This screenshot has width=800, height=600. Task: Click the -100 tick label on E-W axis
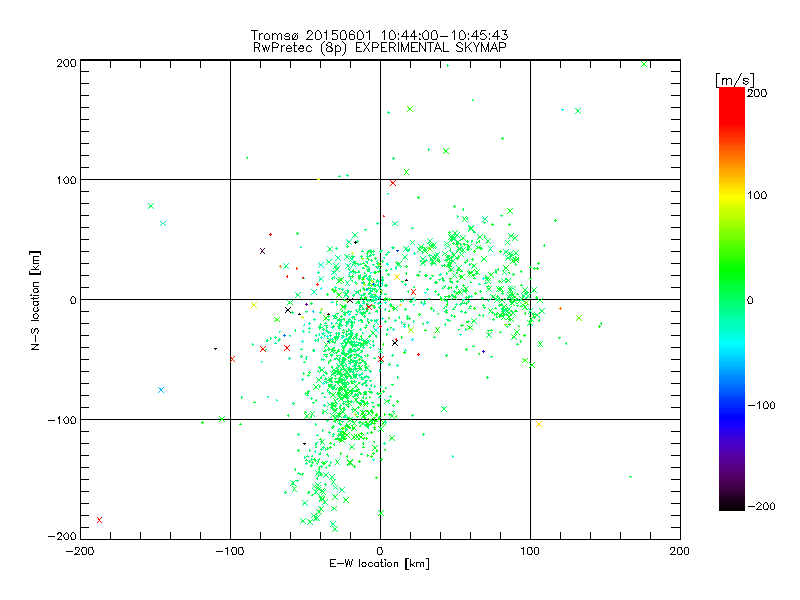click(x=230, y=551)
